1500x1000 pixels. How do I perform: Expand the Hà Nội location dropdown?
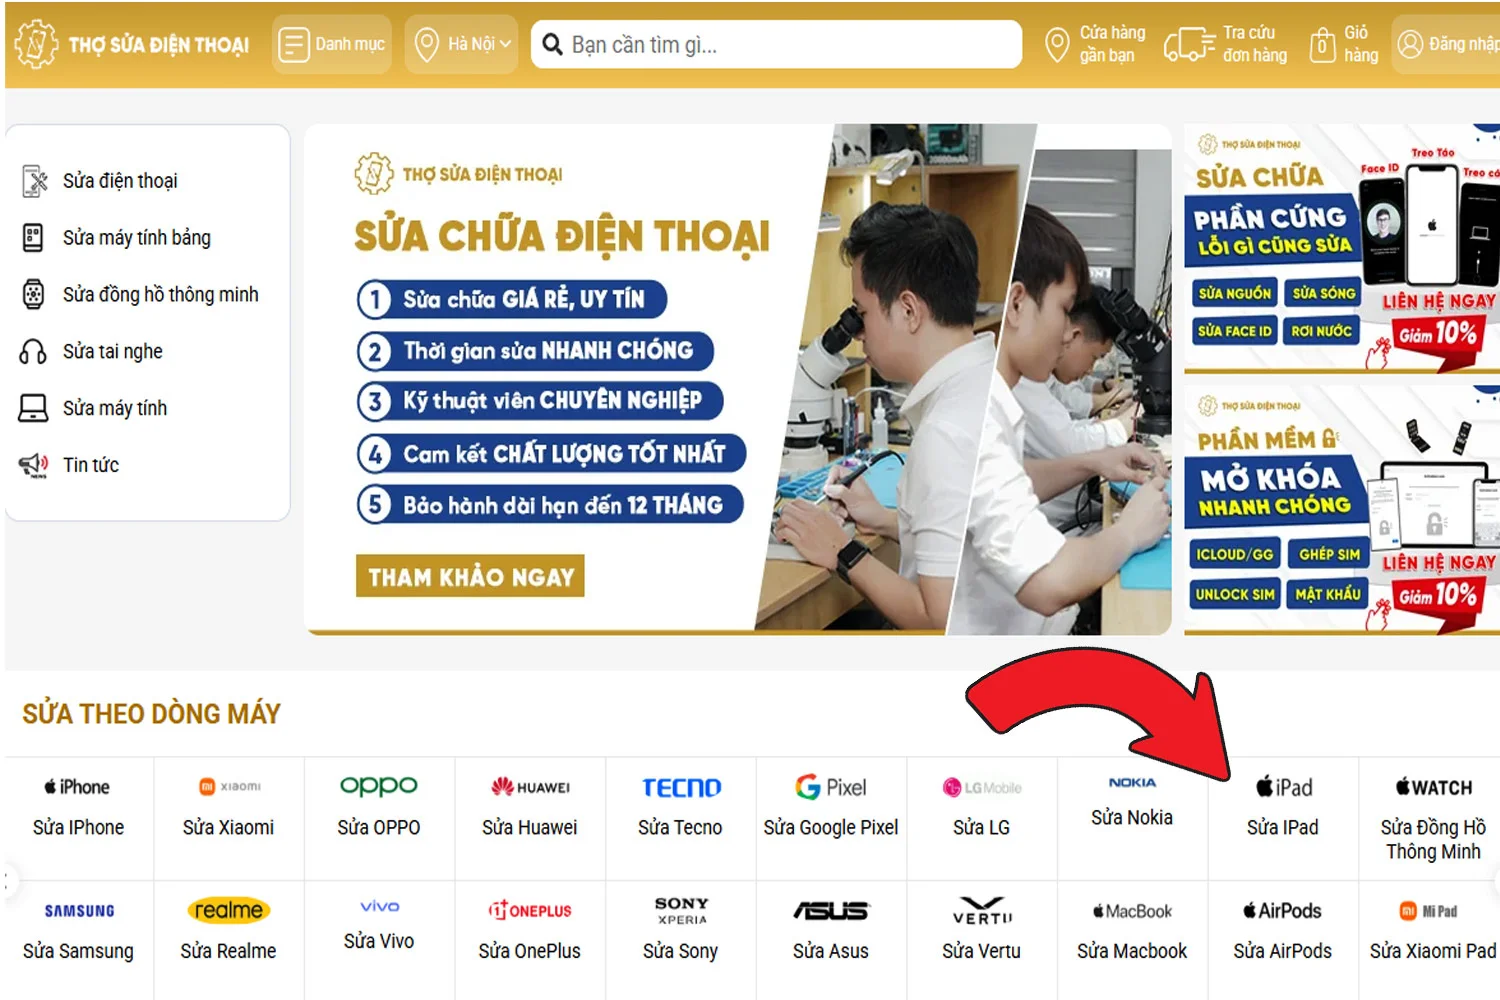point(462,44)
